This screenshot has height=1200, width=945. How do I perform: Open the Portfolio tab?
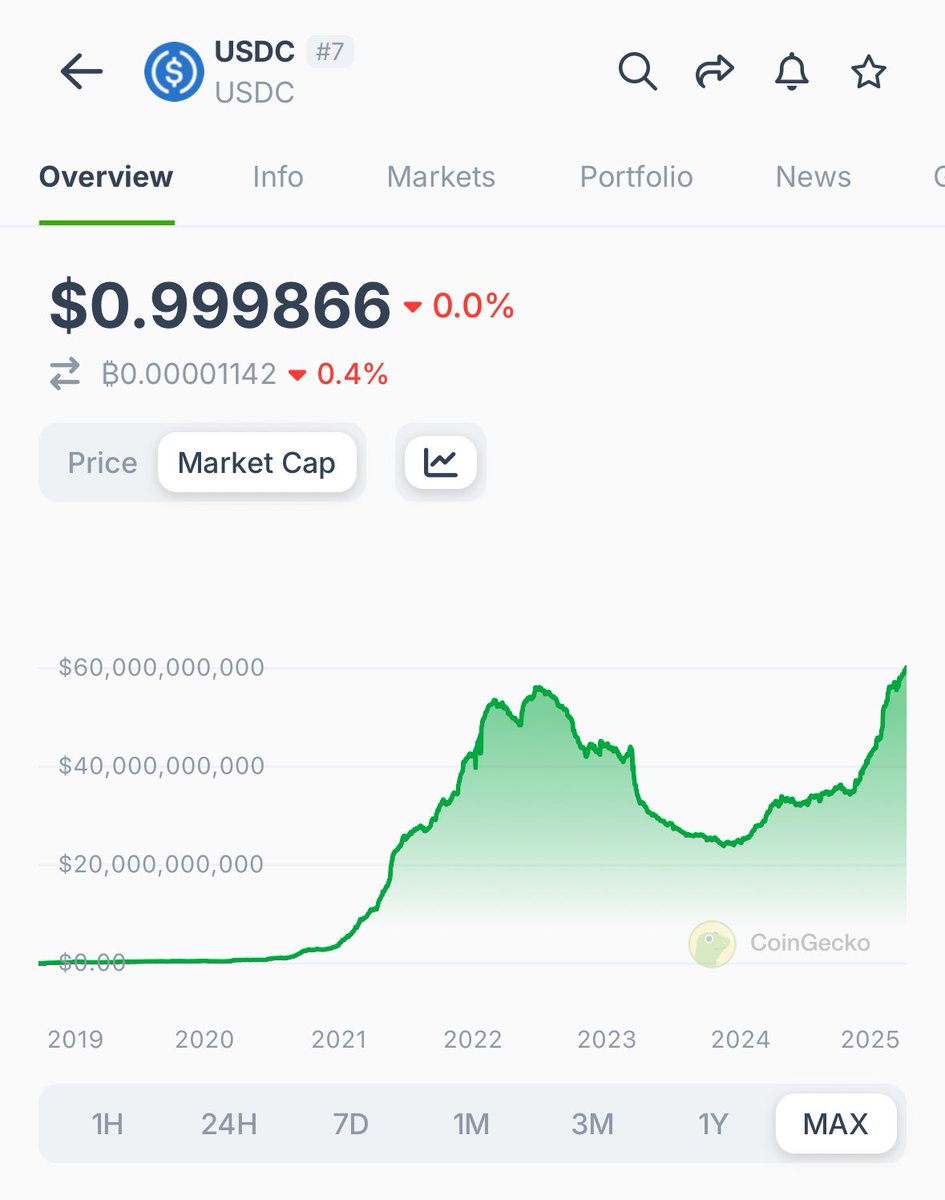636,176
